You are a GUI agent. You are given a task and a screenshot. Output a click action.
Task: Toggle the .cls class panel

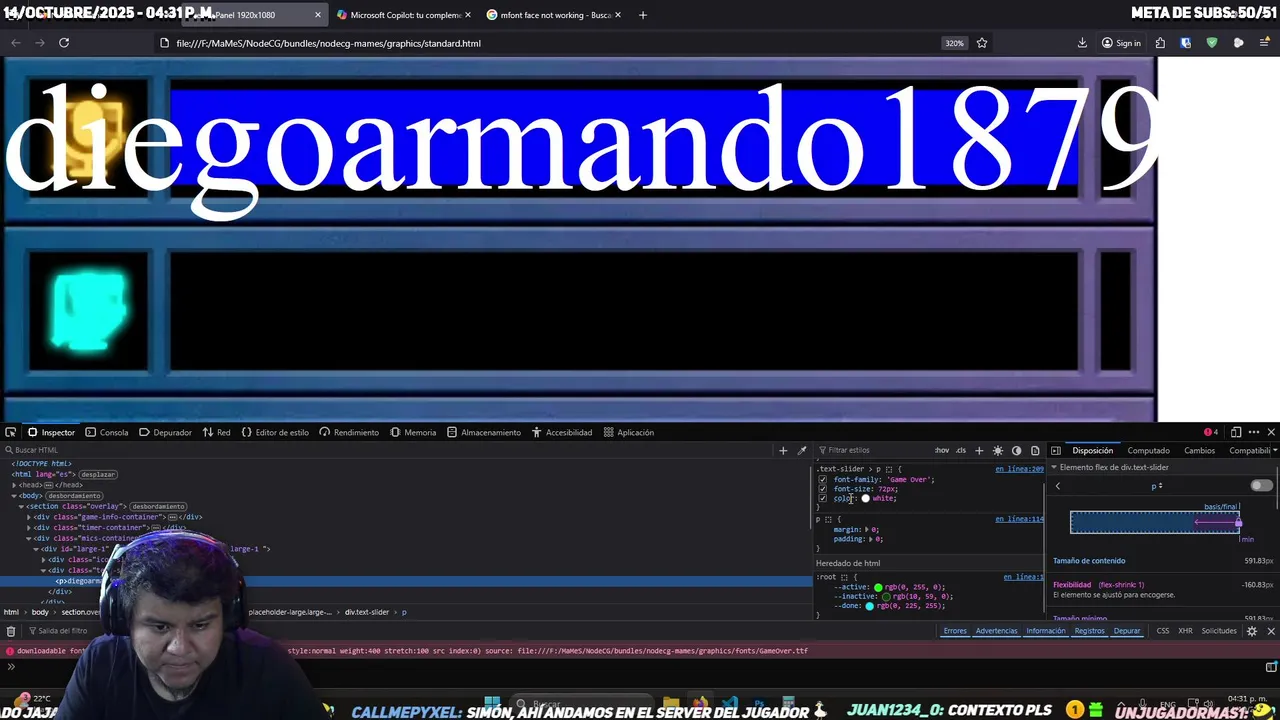961,450
